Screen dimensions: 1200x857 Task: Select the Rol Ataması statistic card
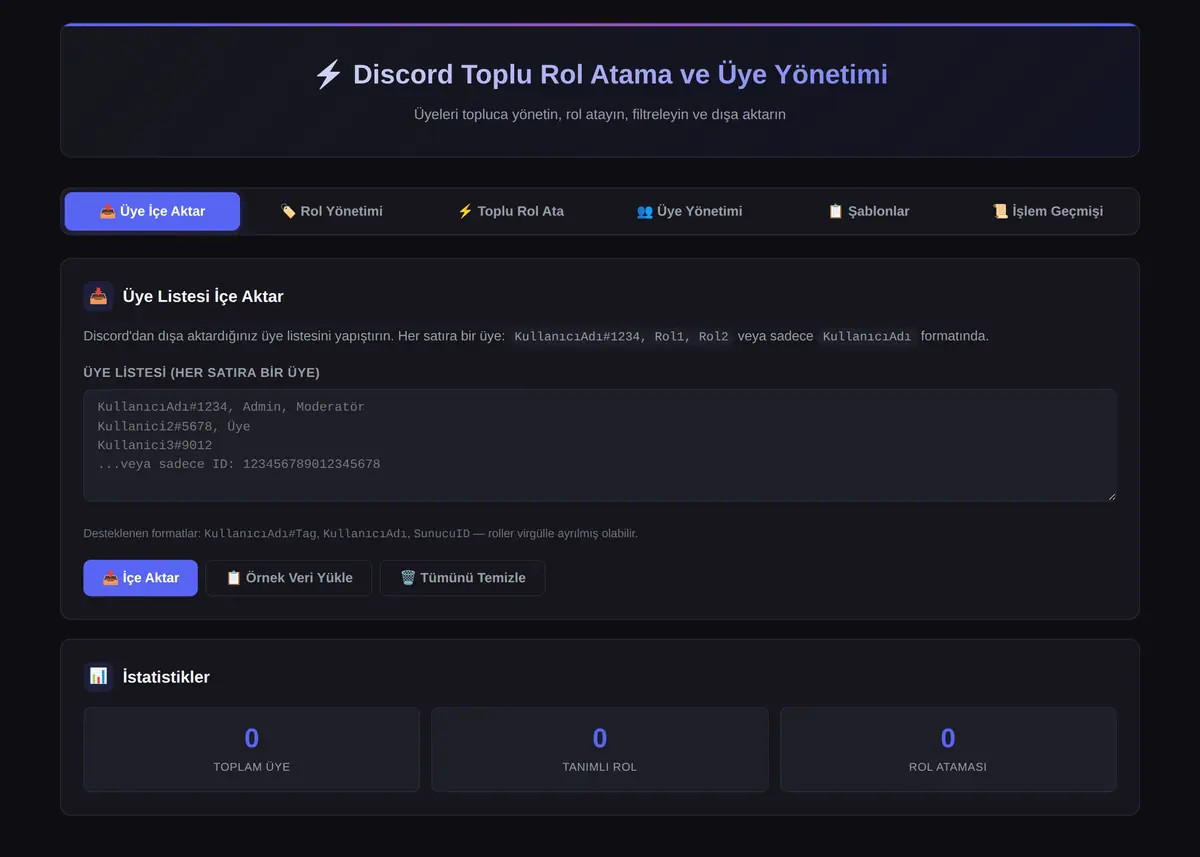pyautogui.click(x=948, y=749)
